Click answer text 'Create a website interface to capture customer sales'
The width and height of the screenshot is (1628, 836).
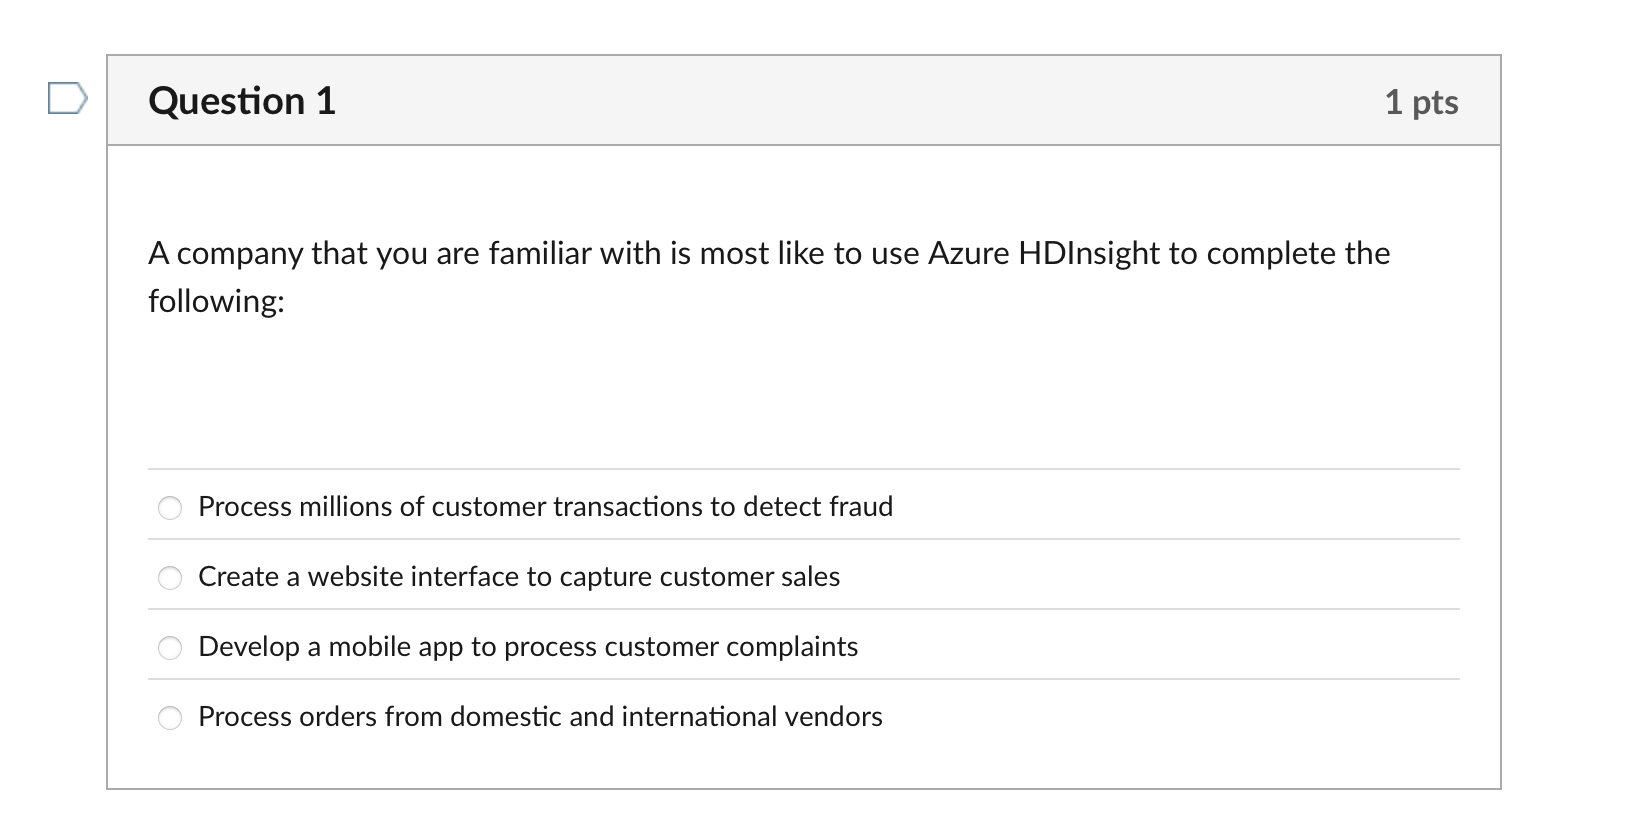pyautogui.click(x=519, y=577)
